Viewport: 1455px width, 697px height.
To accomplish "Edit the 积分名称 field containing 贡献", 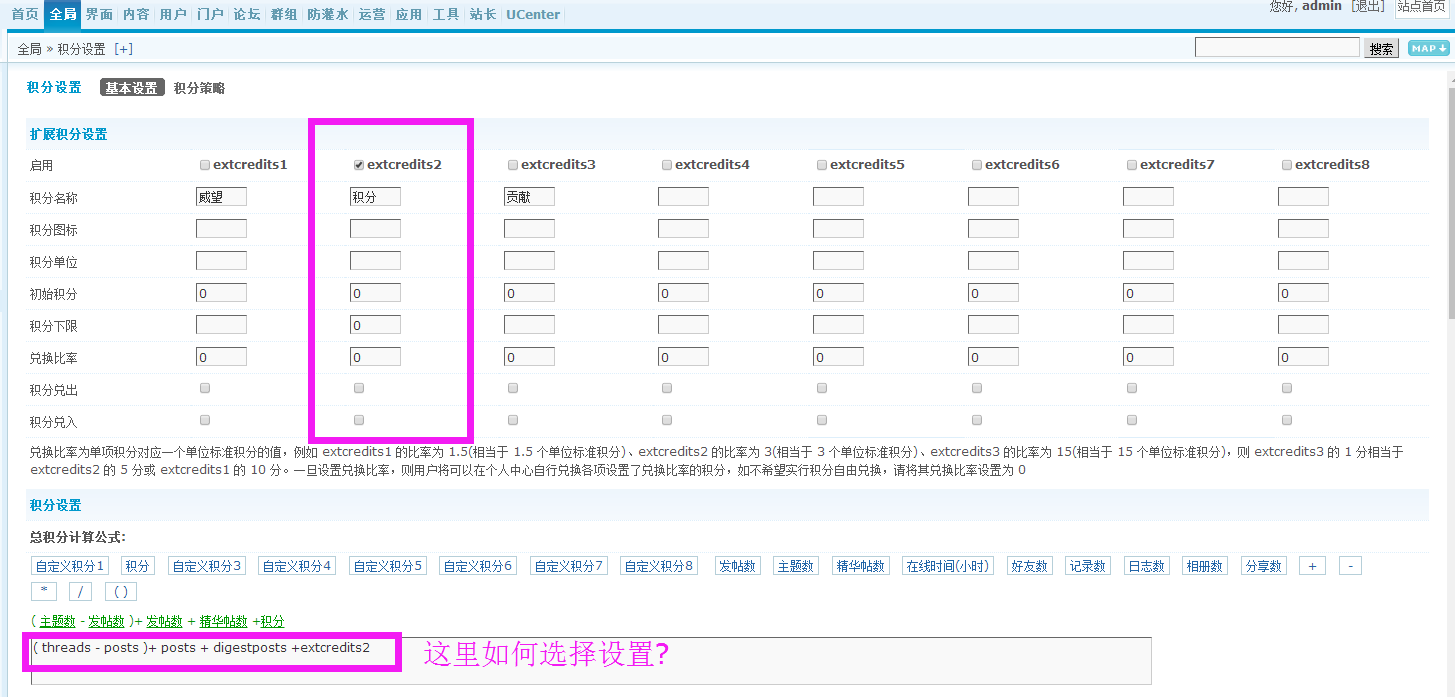I will pos(529,197).
